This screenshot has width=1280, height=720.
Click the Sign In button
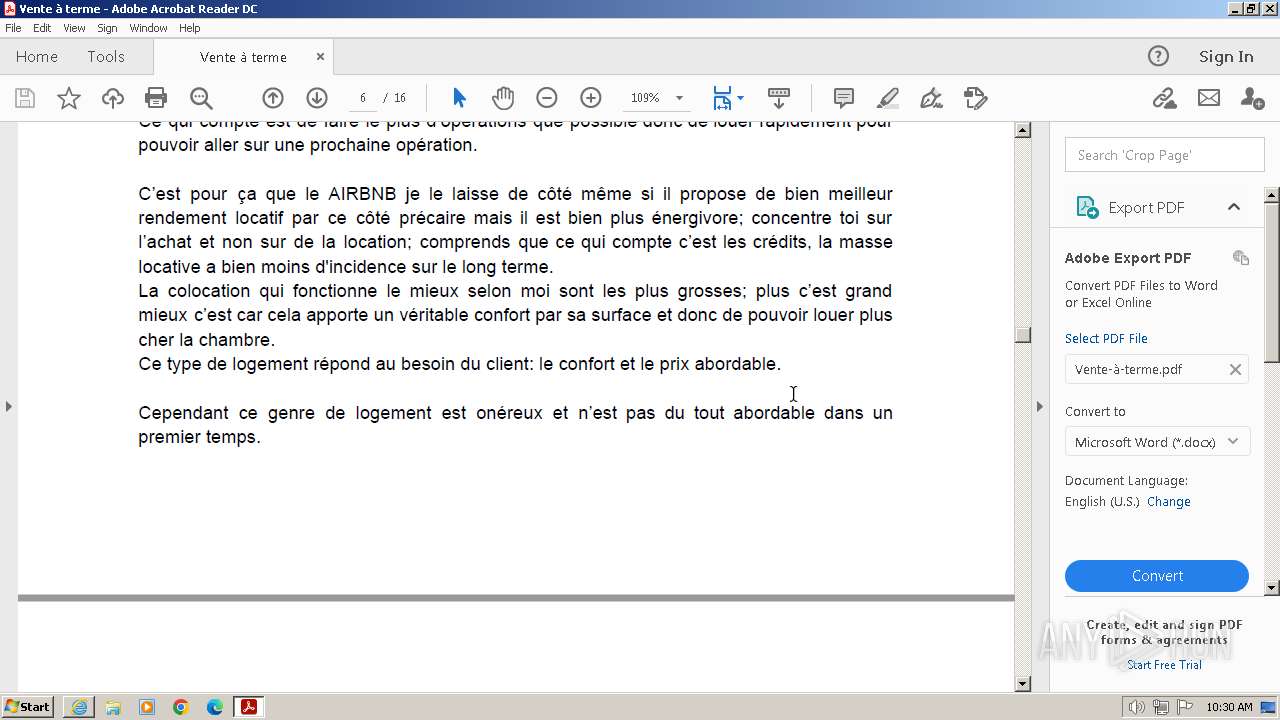click(x=1226, y=57)
